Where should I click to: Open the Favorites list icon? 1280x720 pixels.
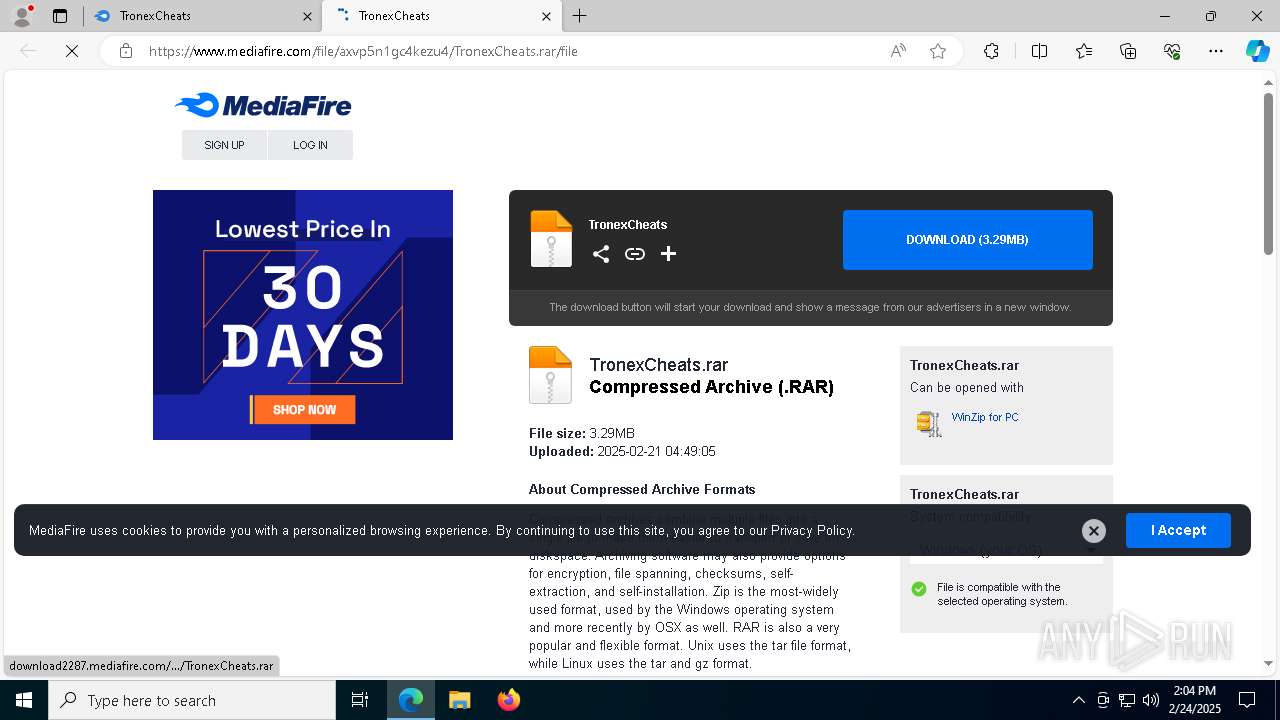[x=1084, y=51]
